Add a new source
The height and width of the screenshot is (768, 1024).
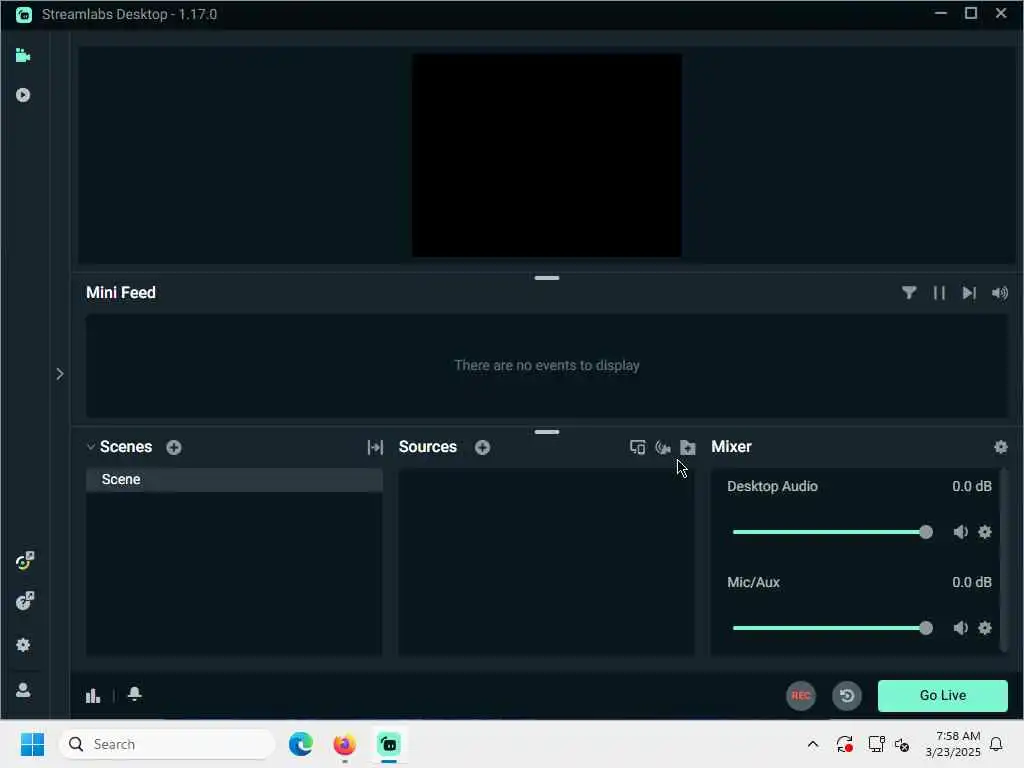pos(483,447)
